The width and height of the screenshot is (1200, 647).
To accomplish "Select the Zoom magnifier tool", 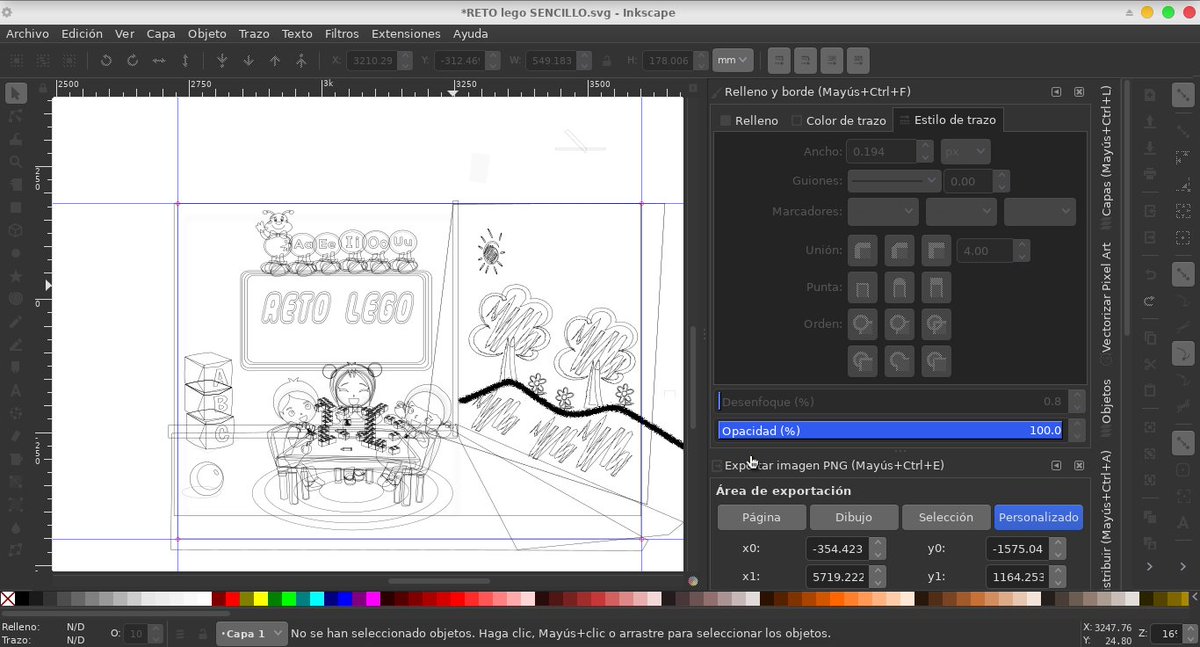I will (15, 161).
